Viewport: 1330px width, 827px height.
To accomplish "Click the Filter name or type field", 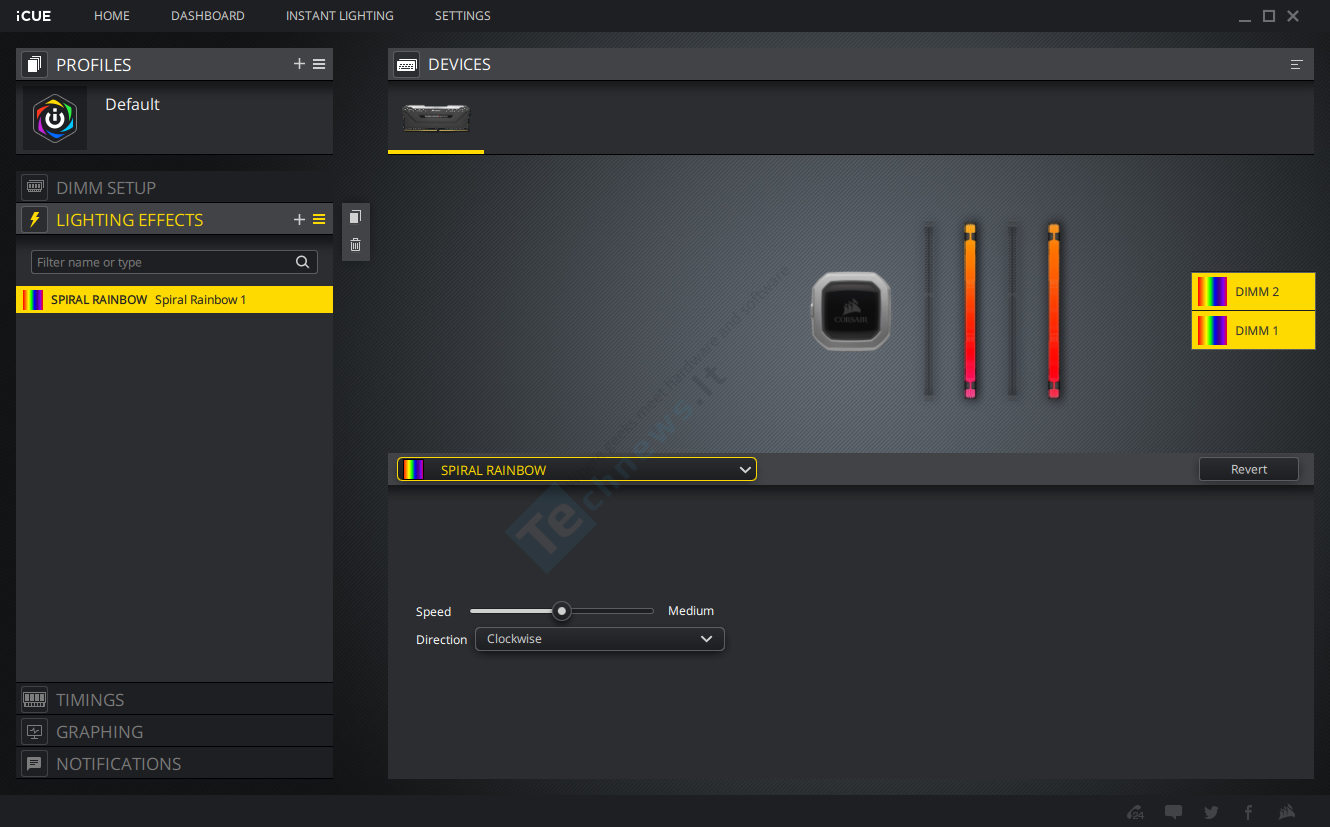I will [x=175, y=262].
